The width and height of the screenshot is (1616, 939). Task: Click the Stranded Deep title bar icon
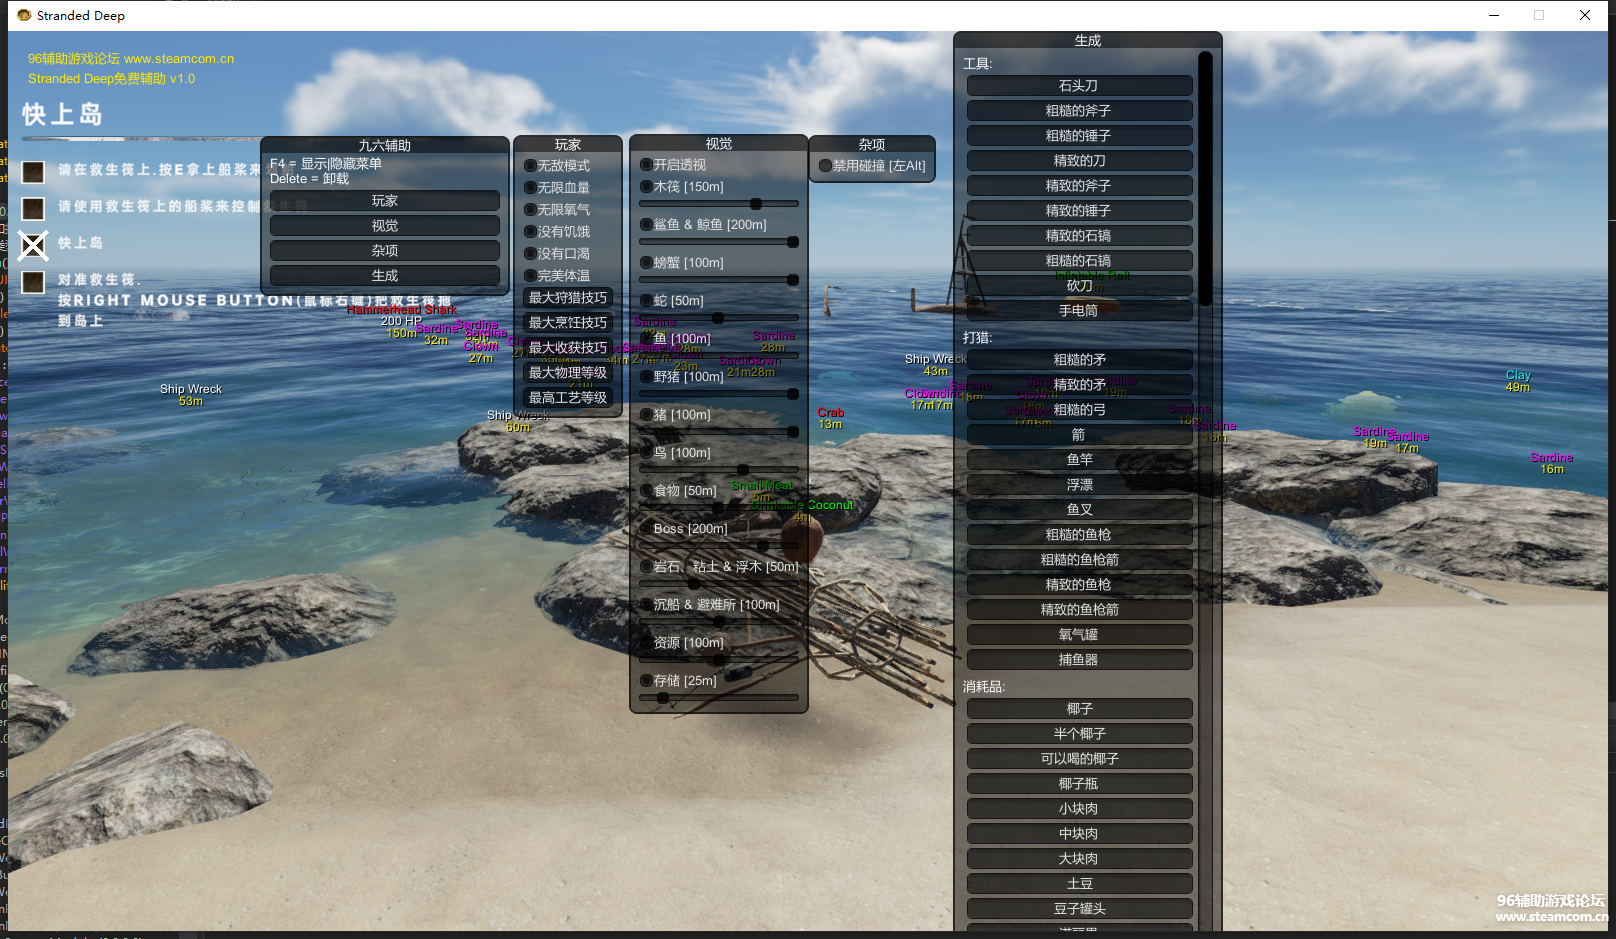[24, 15]
